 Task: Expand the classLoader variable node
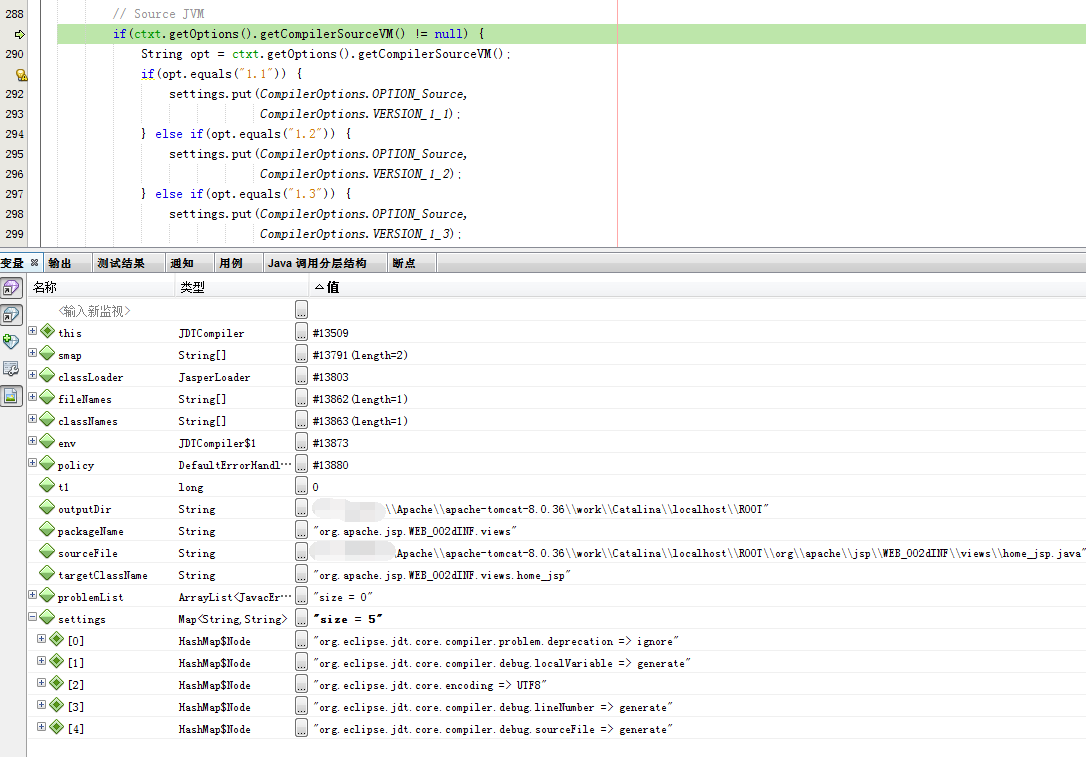pos(33,375)
